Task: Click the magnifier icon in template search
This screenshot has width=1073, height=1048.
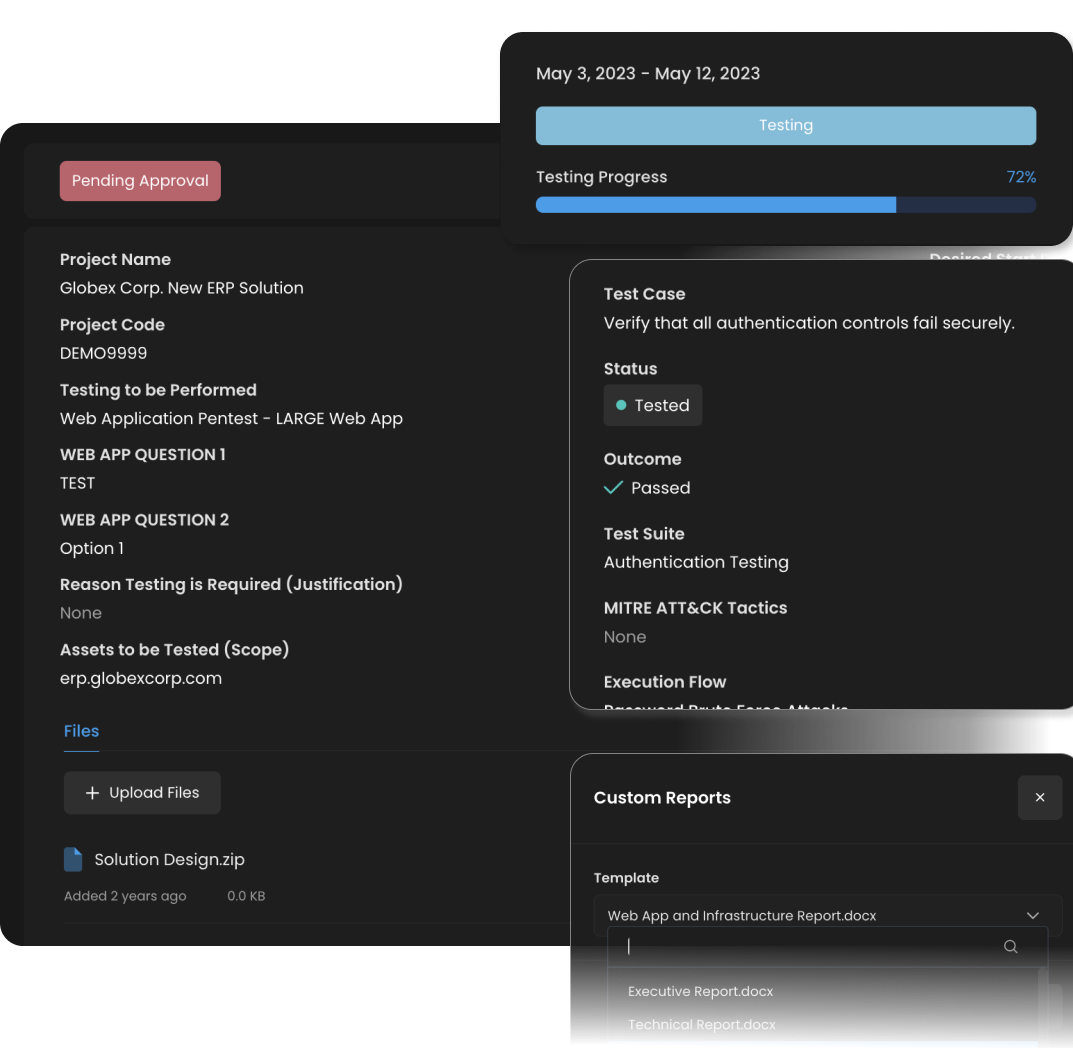Action: 1010,946
